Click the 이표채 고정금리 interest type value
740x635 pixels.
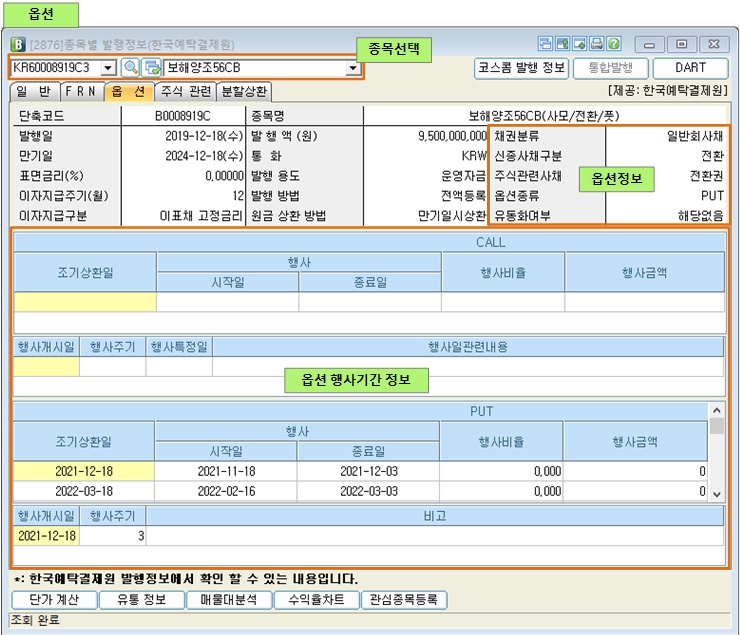[x=201, y=216]
